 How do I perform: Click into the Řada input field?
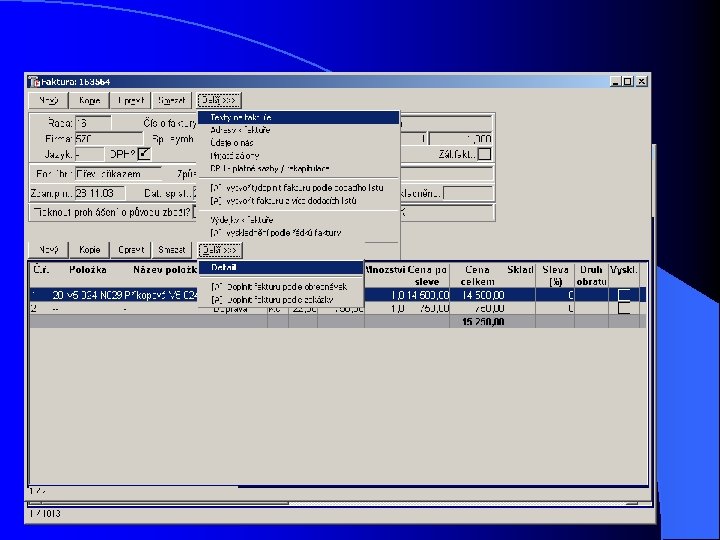tap(93, 123)
